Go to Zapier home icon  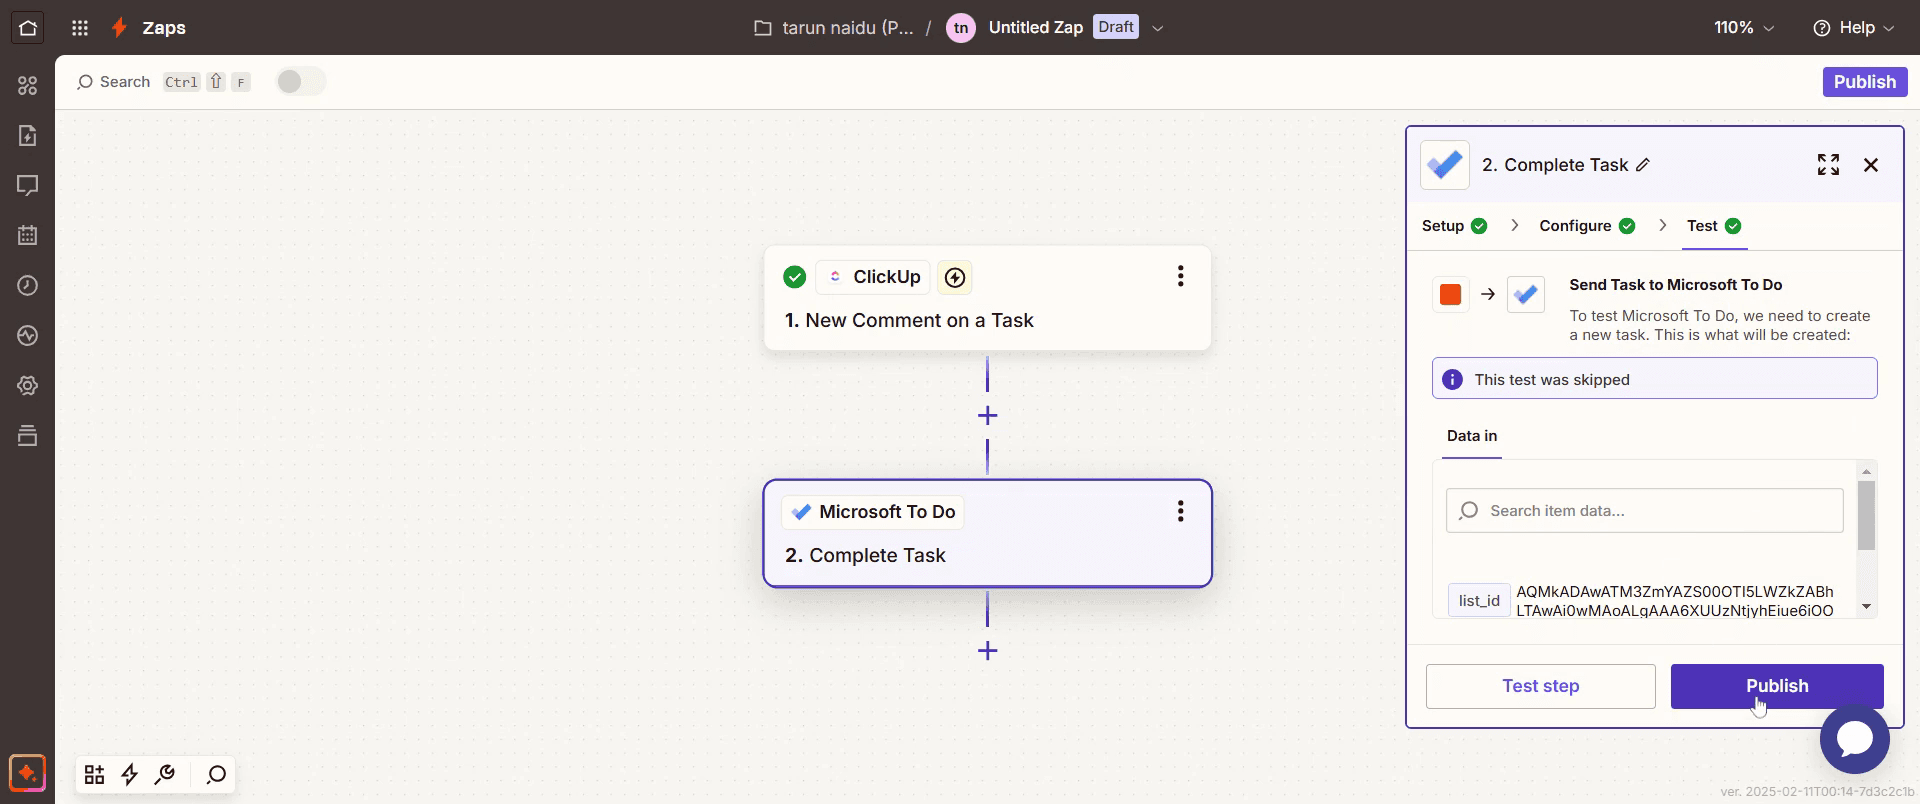click(x=28, y=27)
